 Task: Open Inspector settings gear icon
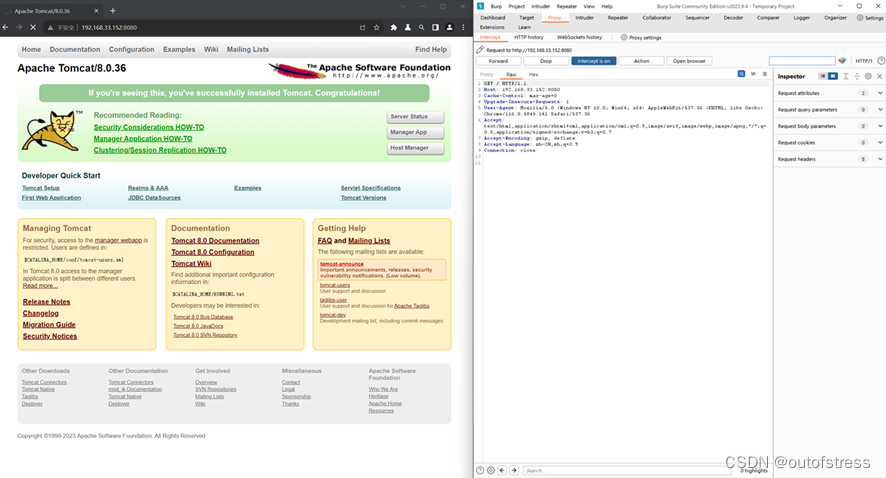pyautogui.click(x=868, y=76)
